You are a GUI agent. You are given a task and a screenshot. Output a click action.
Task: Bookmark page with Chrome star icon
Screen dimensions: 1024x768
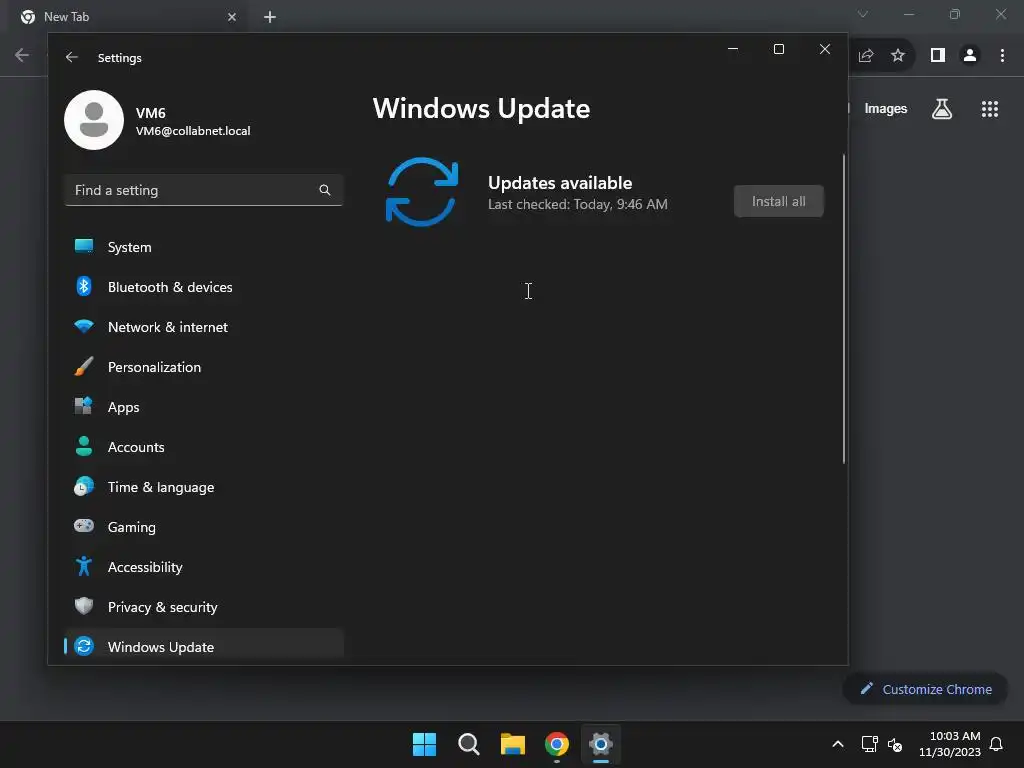coord(898,56)
